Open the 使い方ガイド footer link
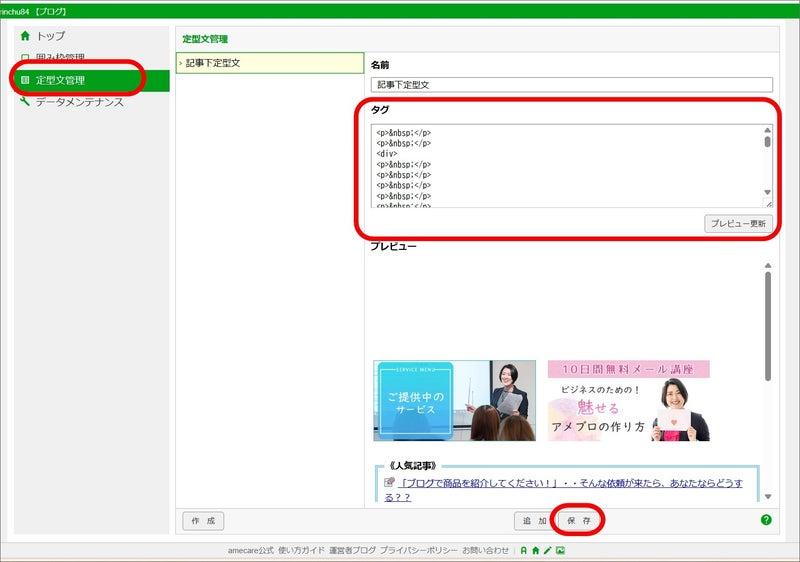The width and height of the screenshot is (800, 562). point(301,550)
